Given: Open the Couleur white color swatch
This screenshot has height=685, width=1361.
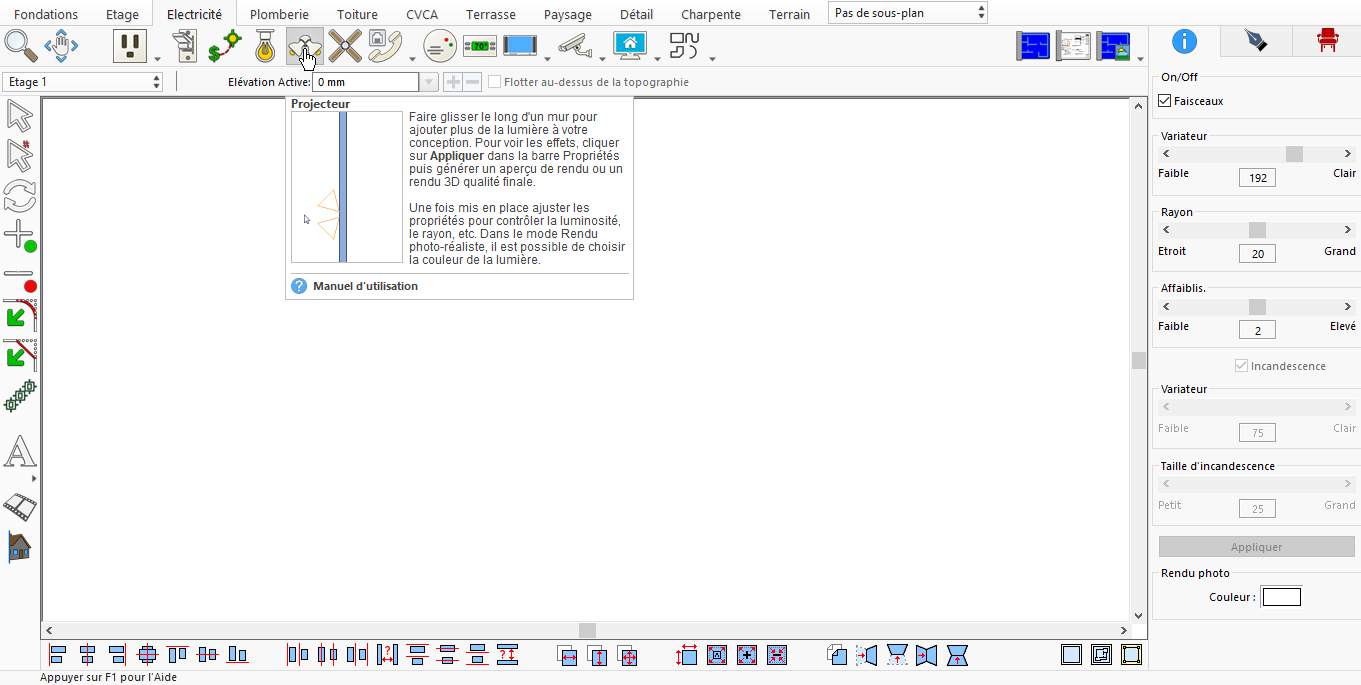Looking at the screenshot, I should [x=1281, y=597].
